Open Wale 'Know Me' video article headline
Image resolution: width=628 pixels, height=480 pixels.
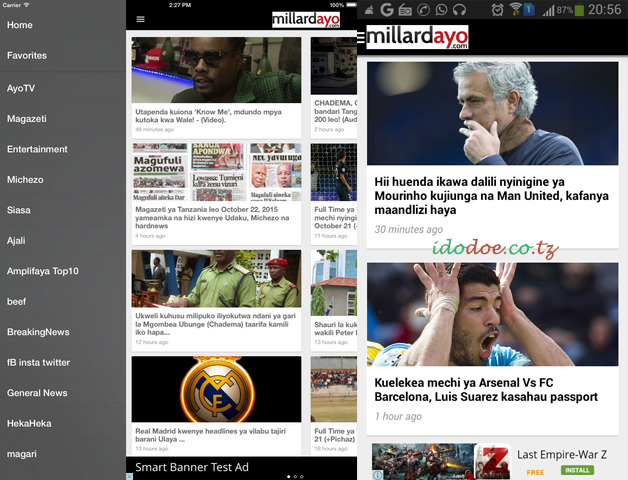pos(208,116)
